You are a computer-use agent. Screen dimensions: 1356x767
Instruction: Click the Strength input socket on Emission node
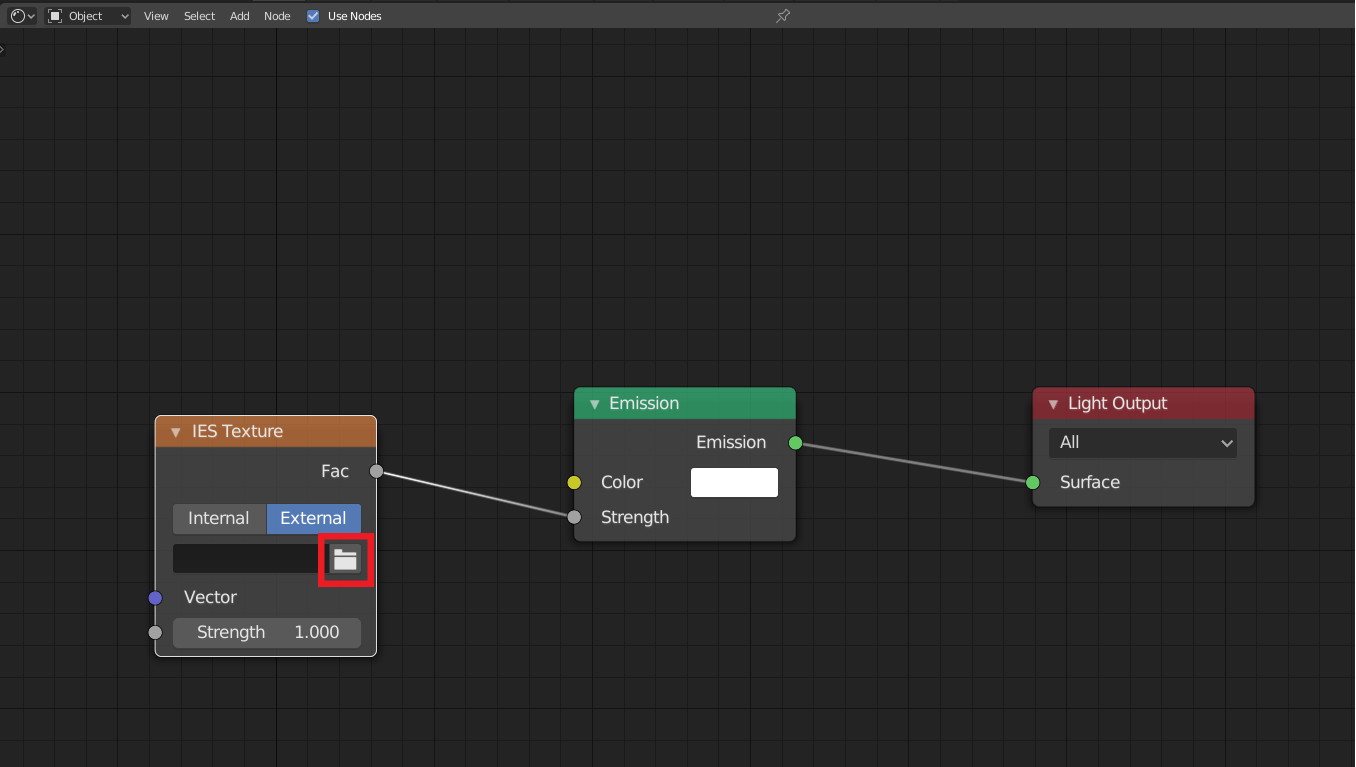(573, 517)
